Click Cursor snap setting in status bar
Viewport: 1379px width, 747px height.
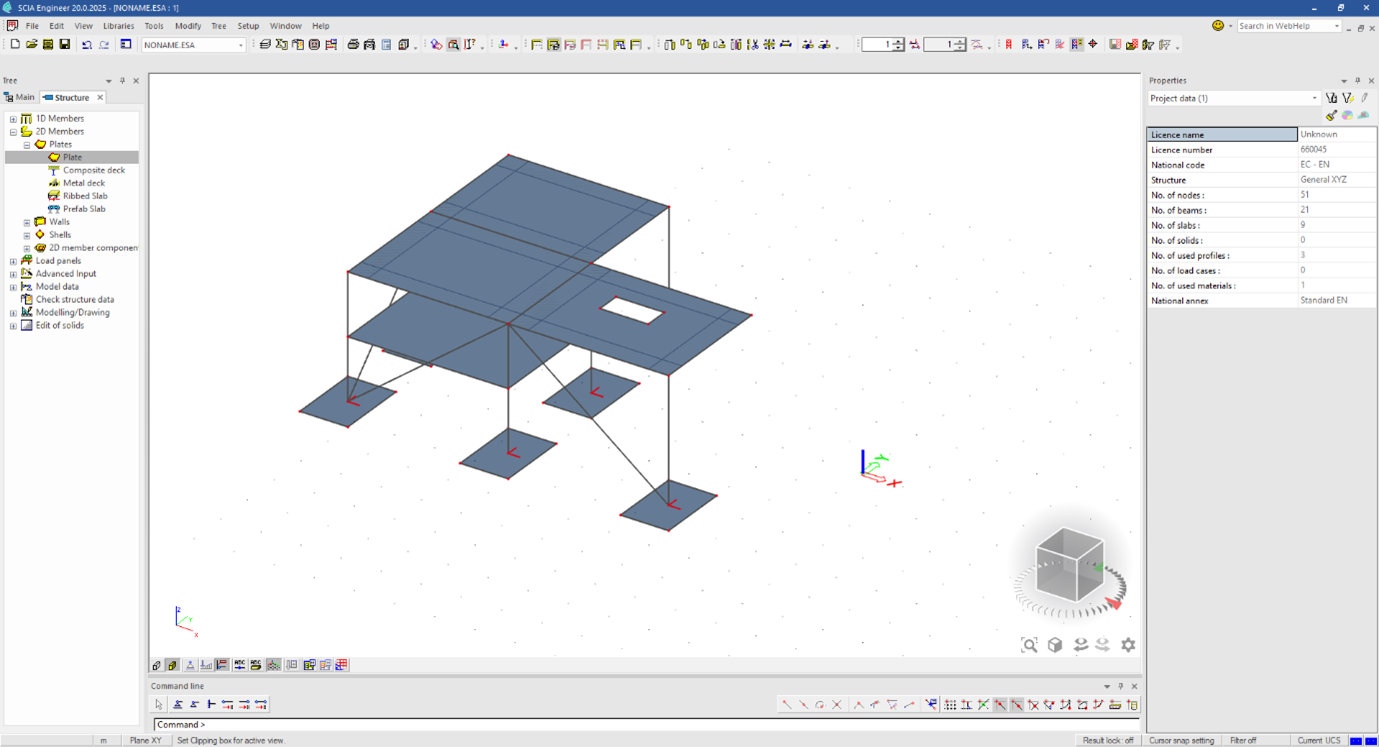pos(1181,741)
